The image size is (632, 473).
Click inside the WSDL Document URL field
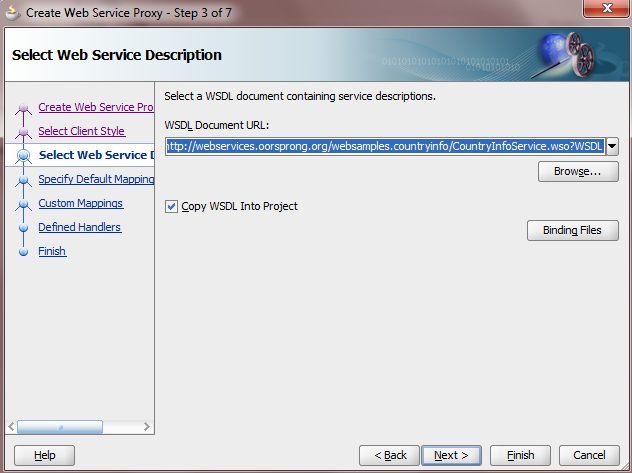[385, 146]
